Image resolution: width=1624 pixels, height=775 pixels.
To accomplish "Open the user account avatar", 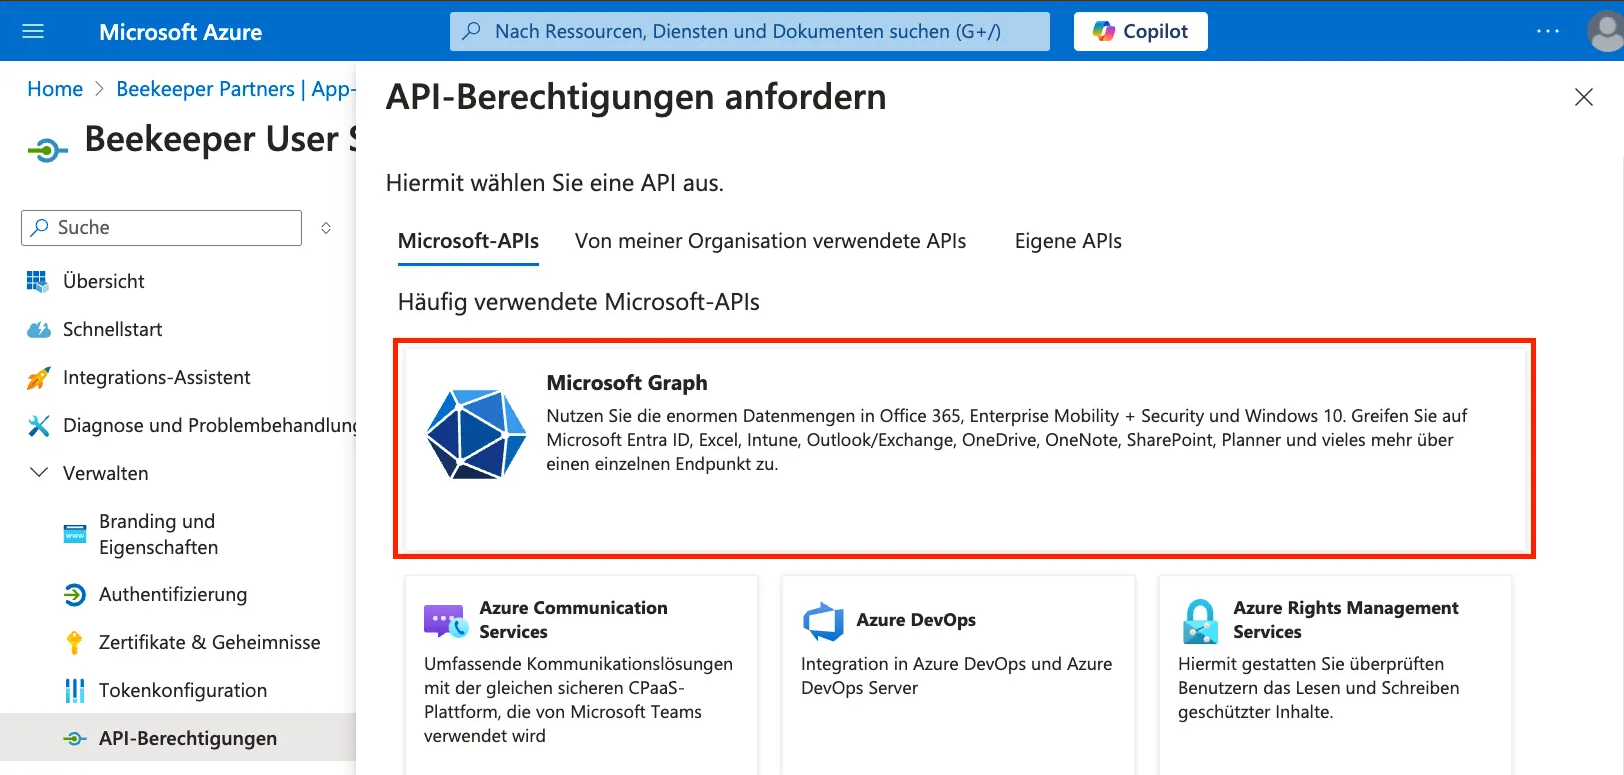I will click(1606, 31).
